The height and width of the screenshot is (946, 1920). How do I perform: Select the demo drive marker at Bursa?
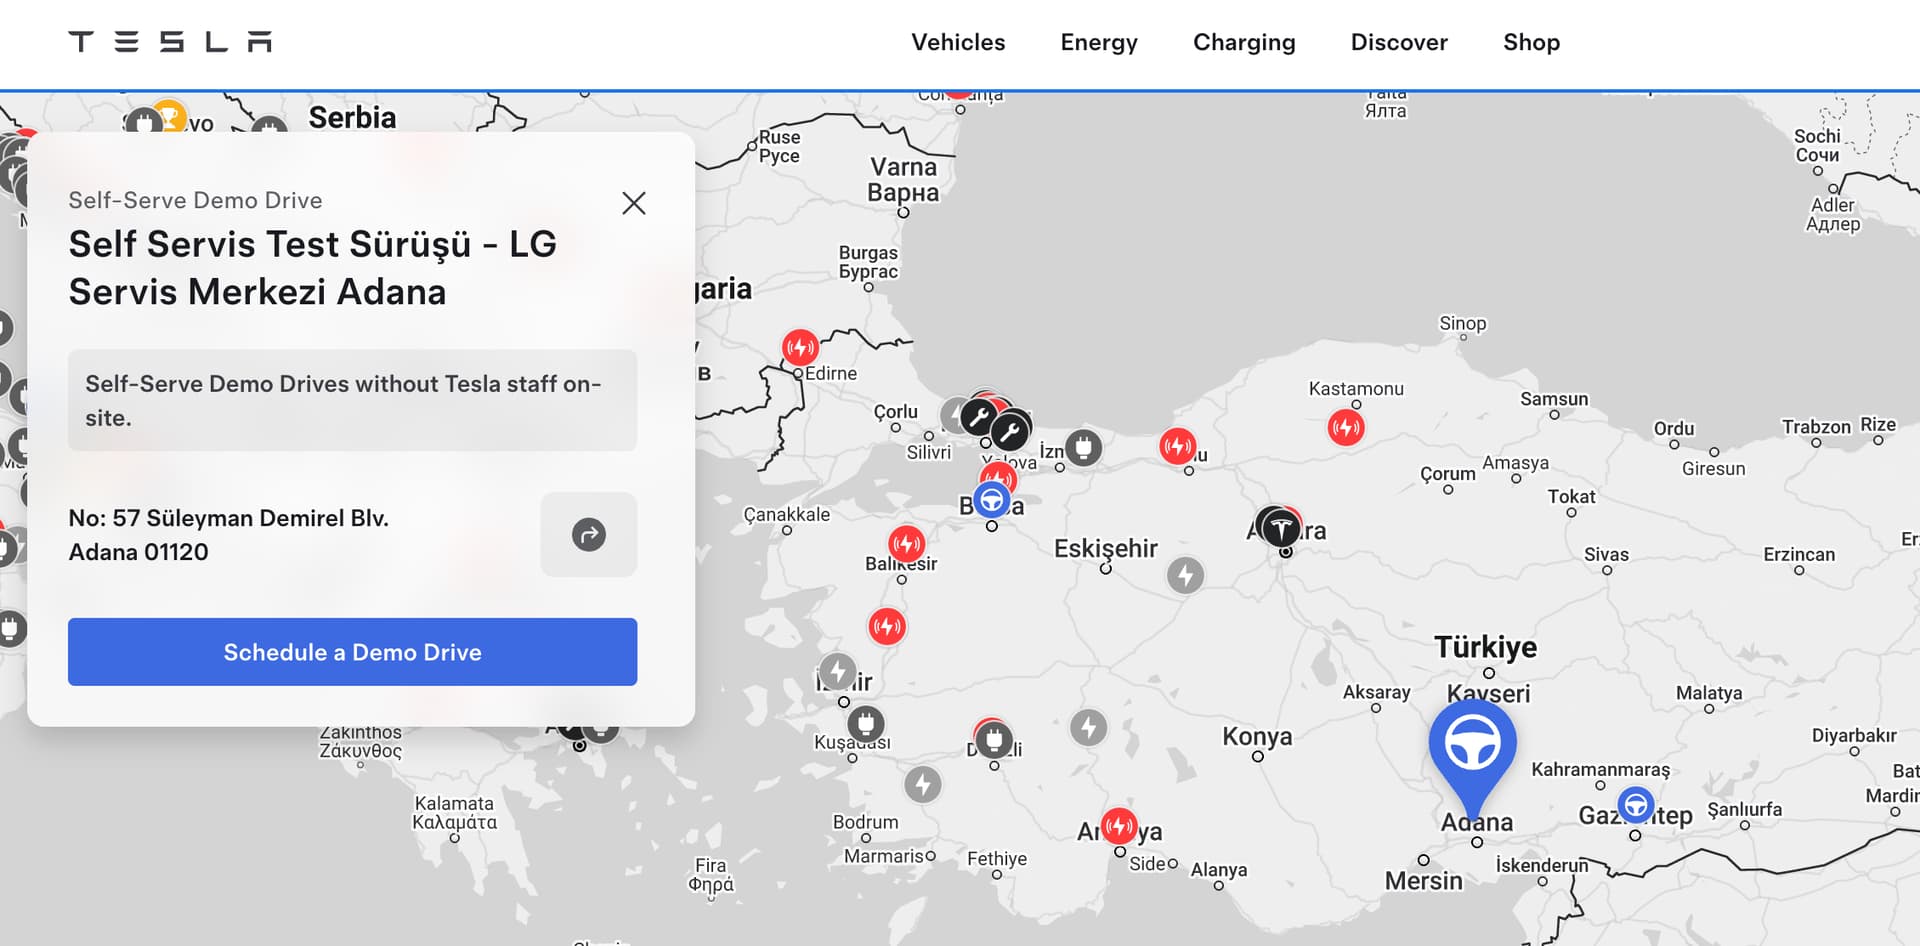click(x=991, y=500)
